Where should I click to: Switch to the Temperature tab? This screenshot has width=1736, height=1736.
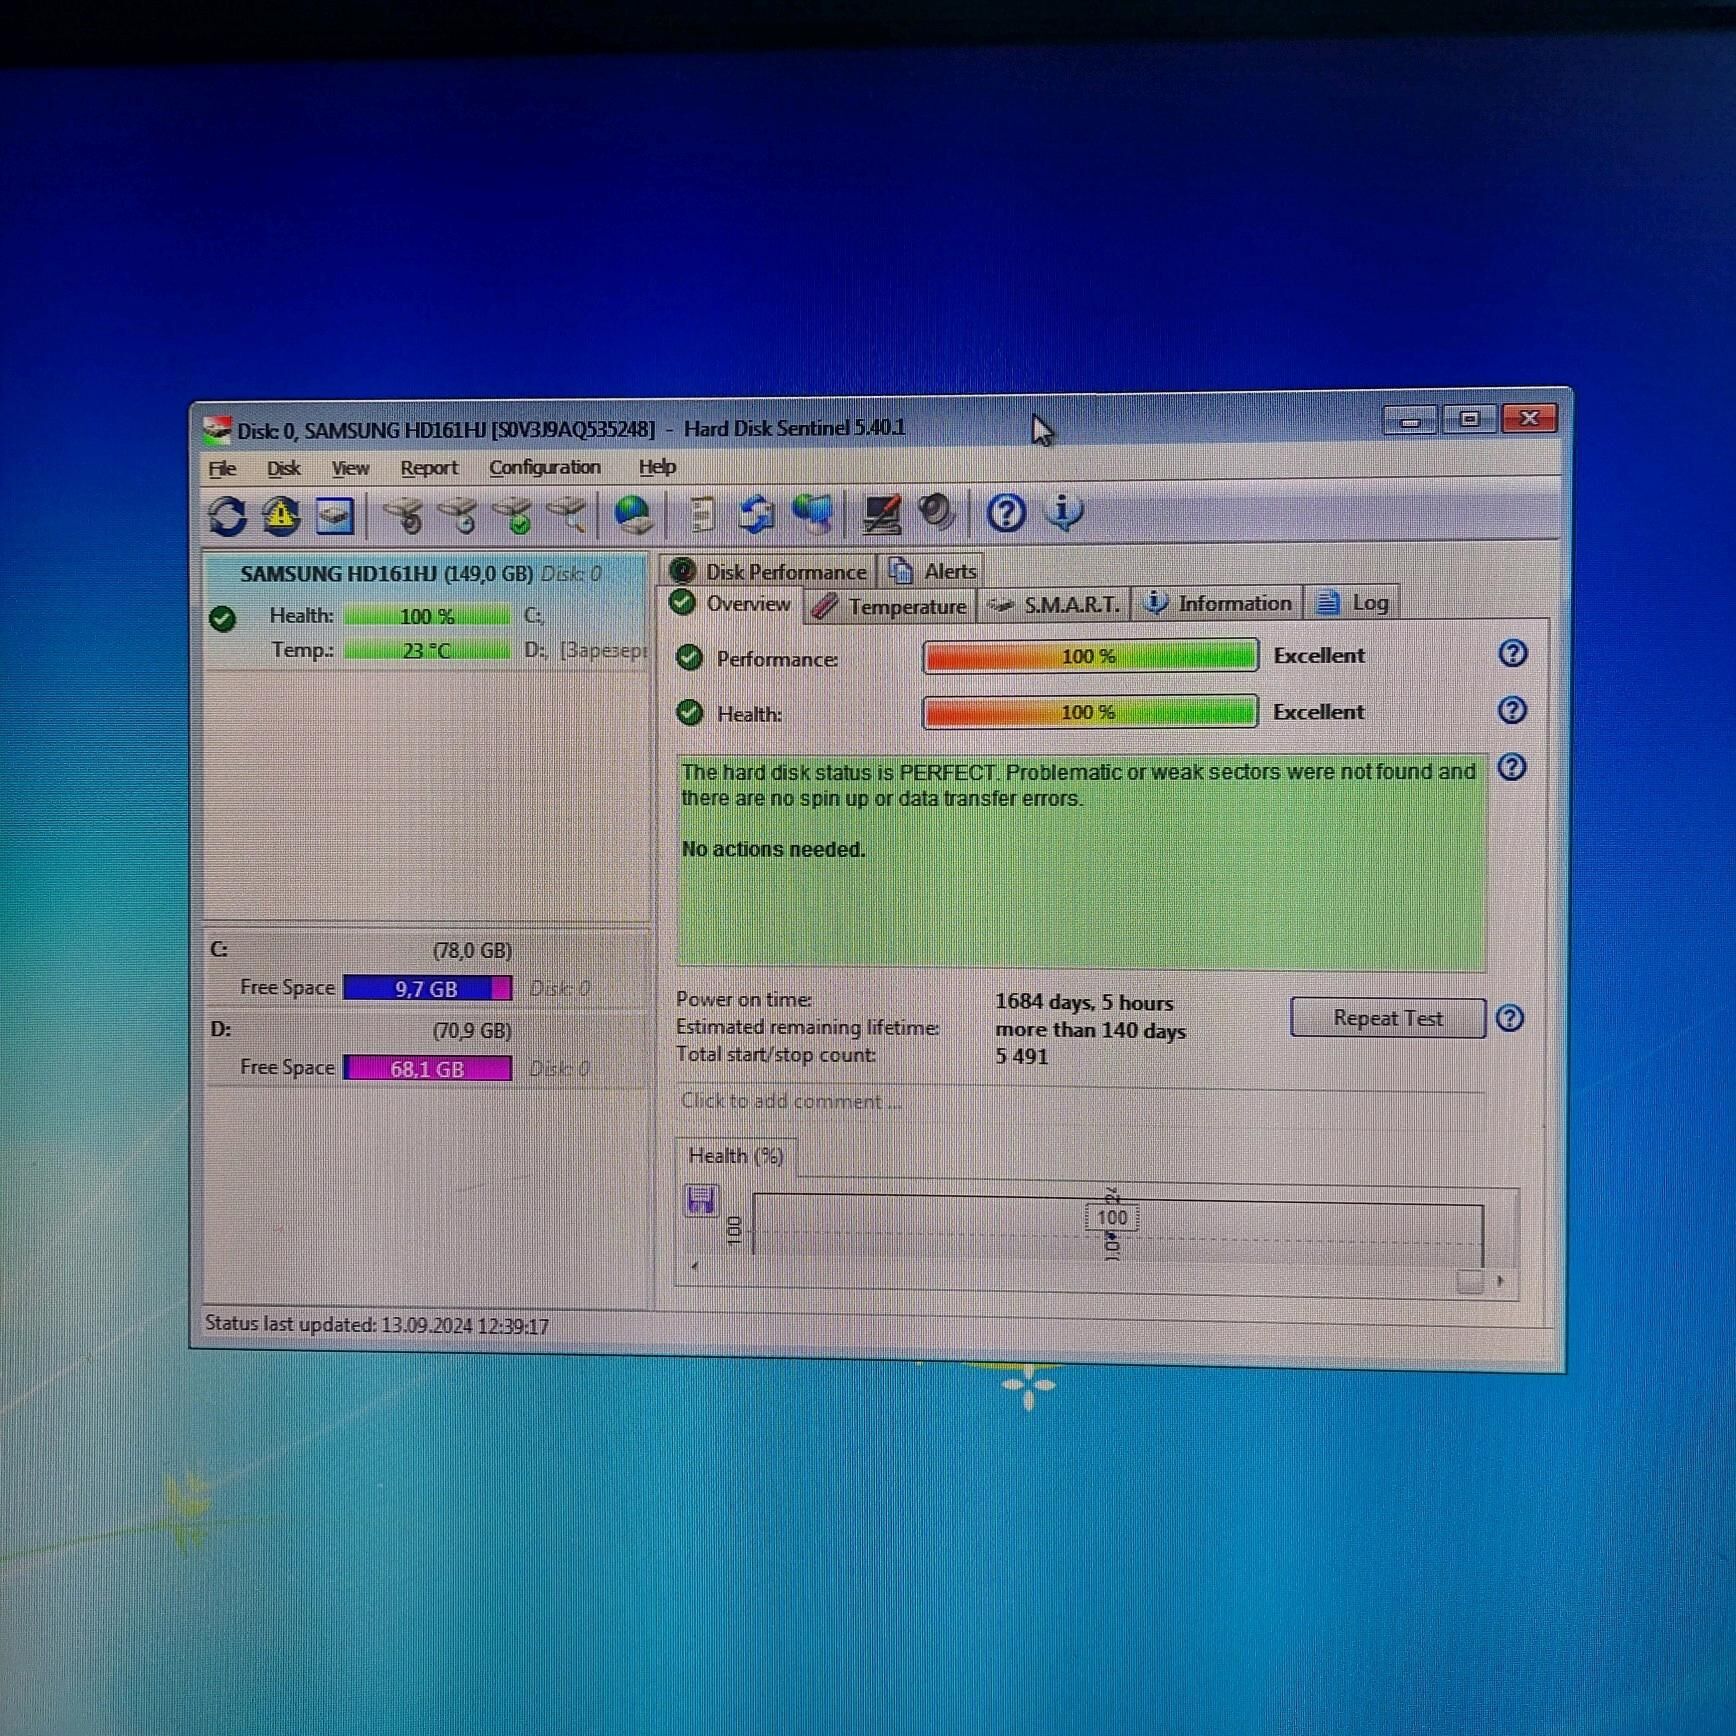888,605
